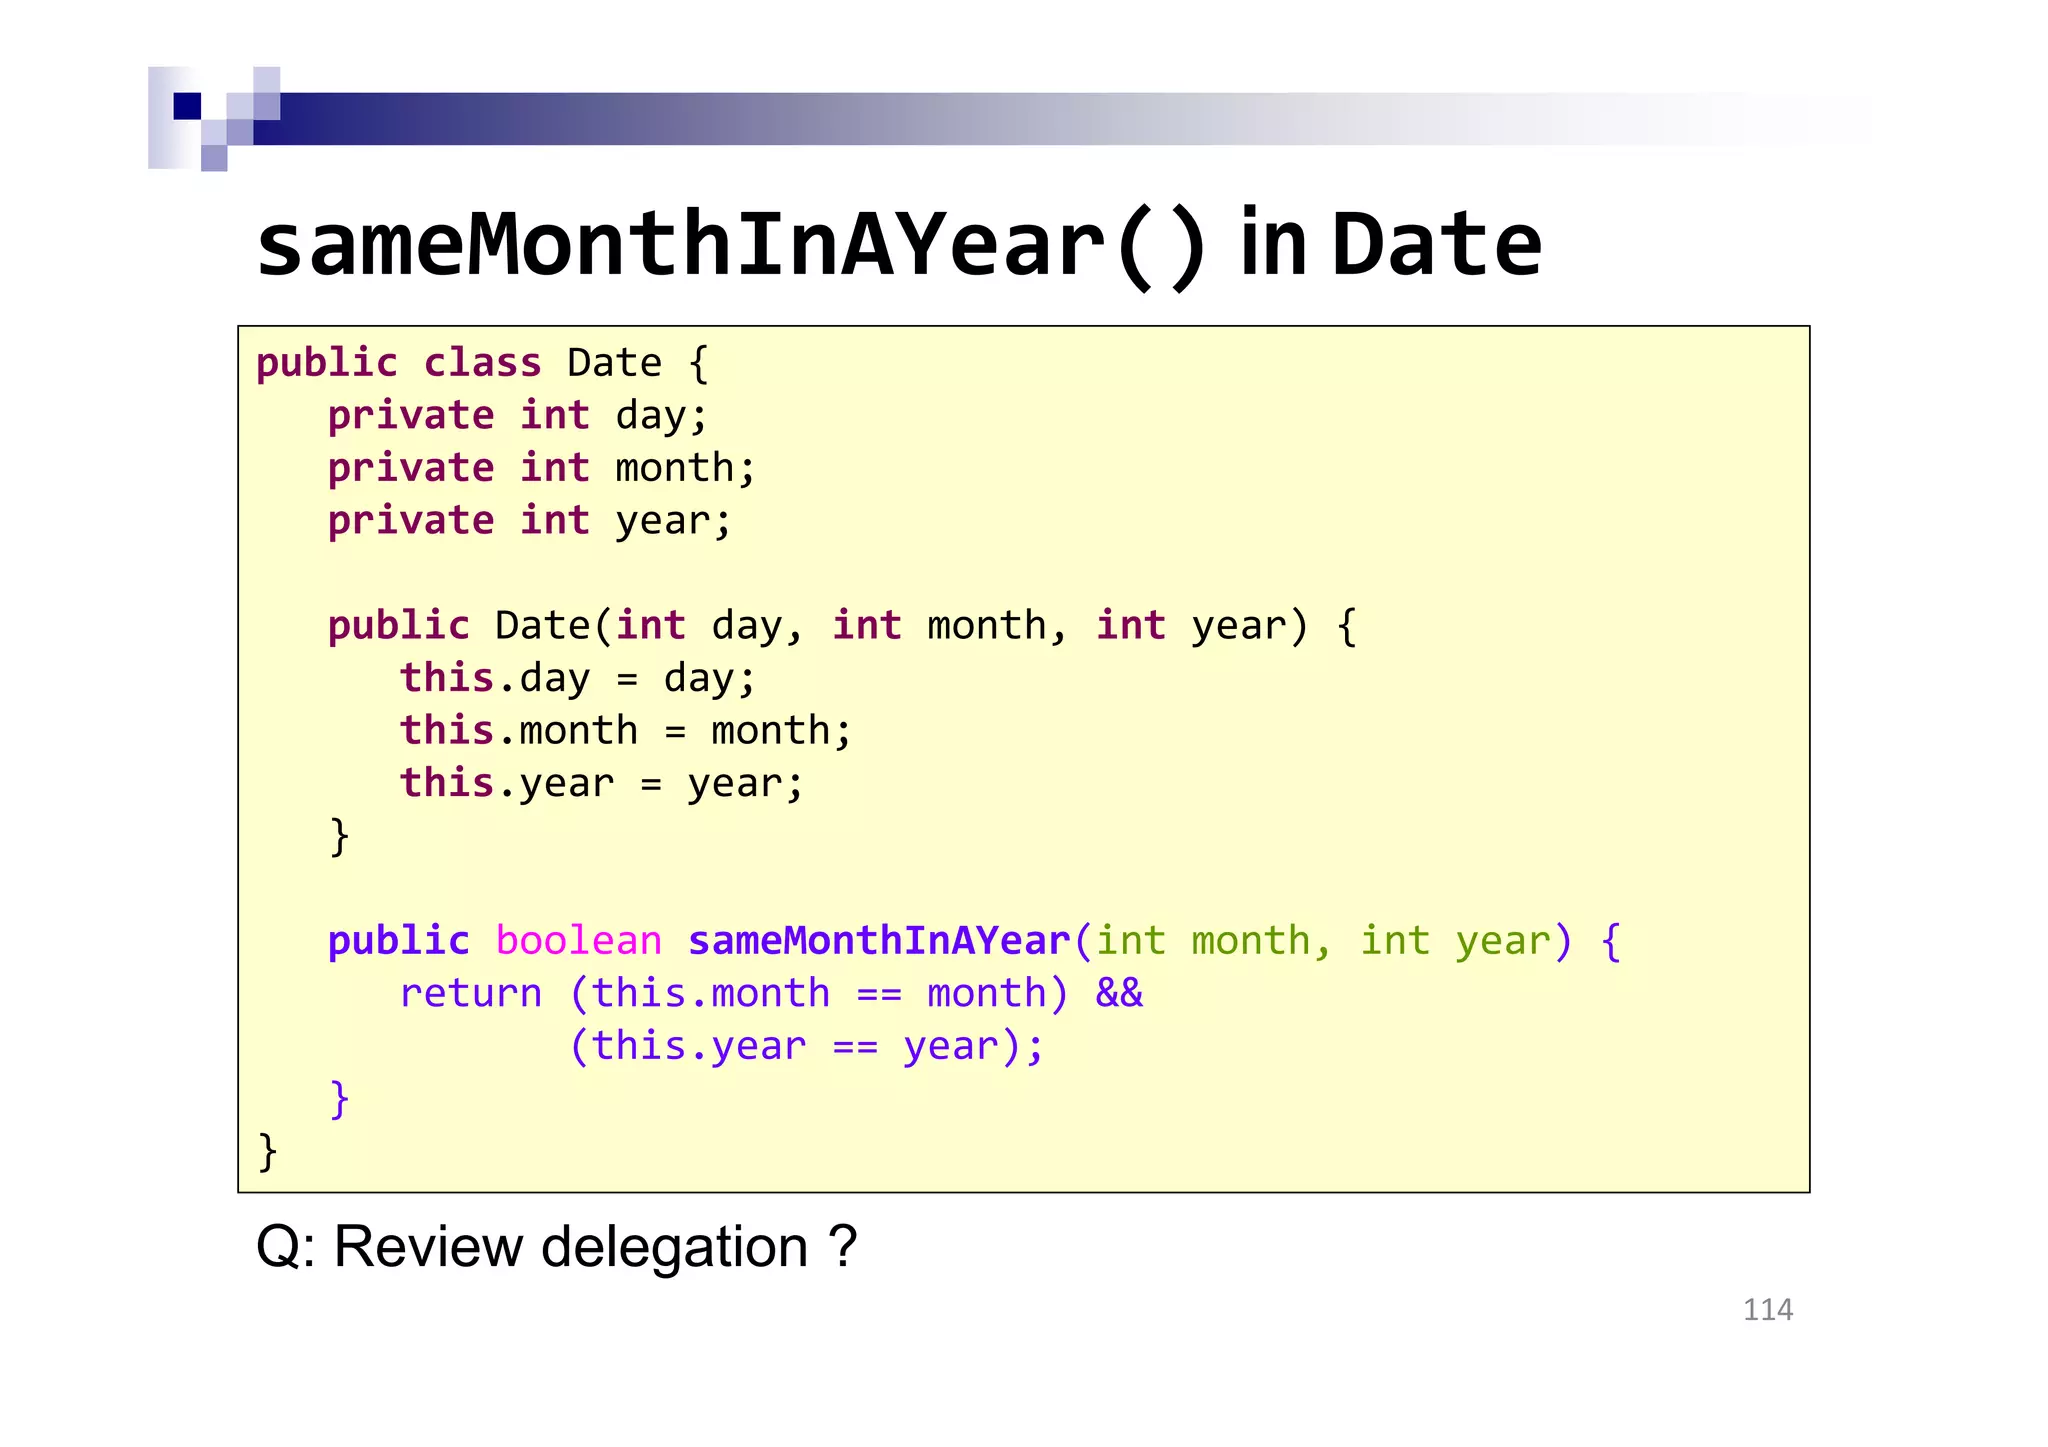Click the line 'this.year = year;'
Image resolution: width=2048 pixels, height=1447 pixels.
602,783
